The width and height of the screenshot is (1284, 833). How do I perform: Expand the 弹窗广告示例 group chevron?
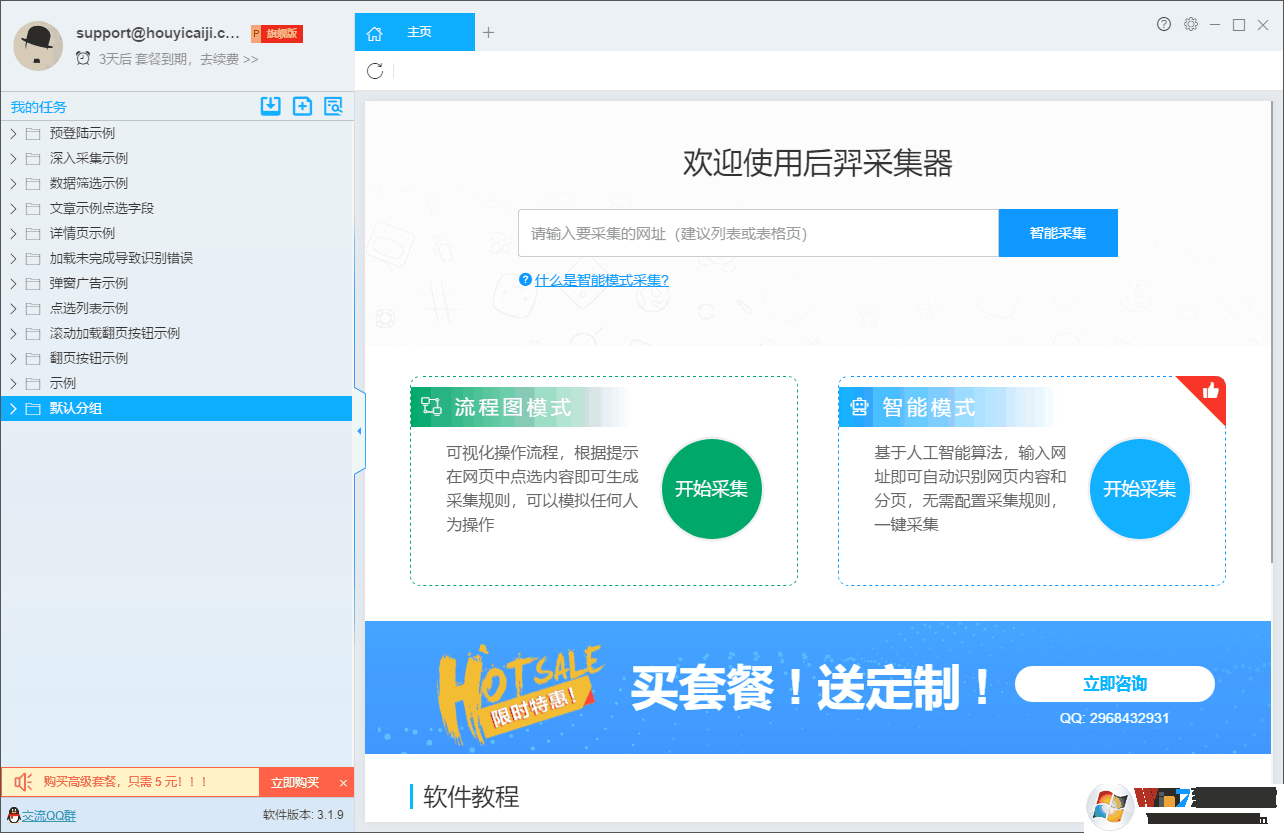(13, 283)
